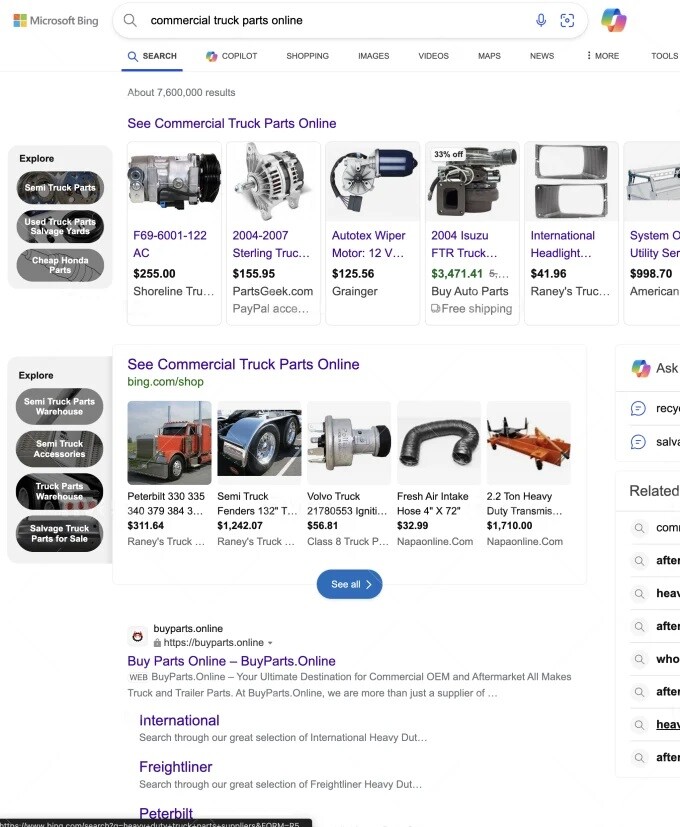
Task: Click the Microsoft Bing logo
Action: tap(56, 21)
